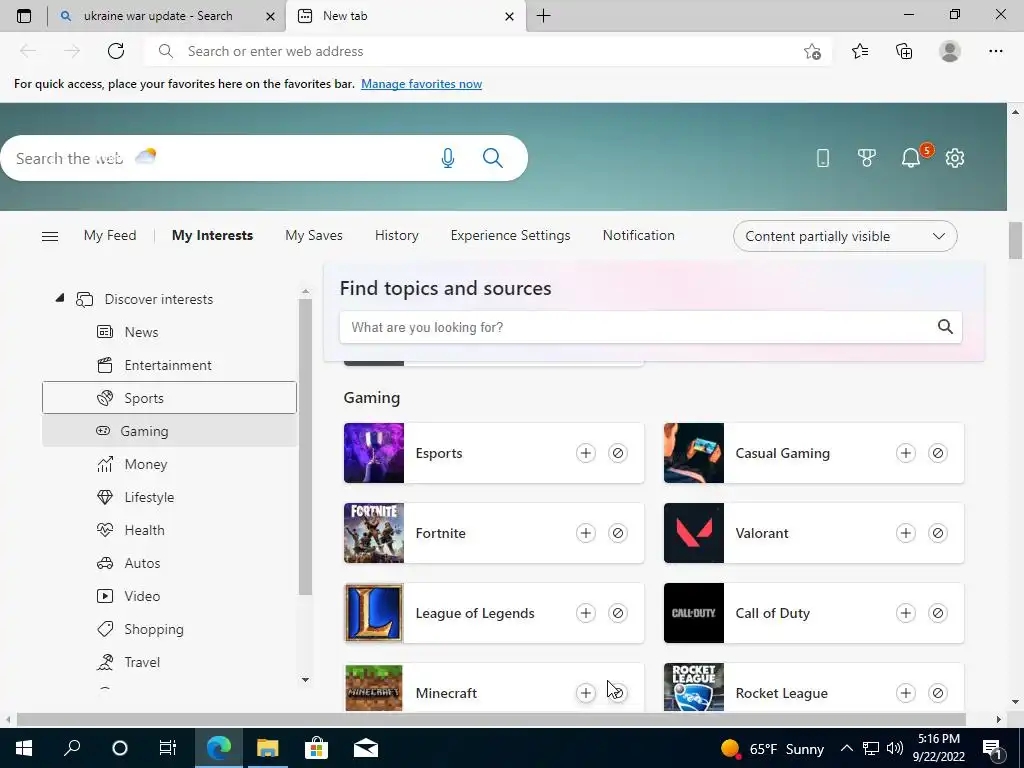The image size is (1024, 768).
Task: Select Autos in interests sidebar
Action: [x=169, y=563]
